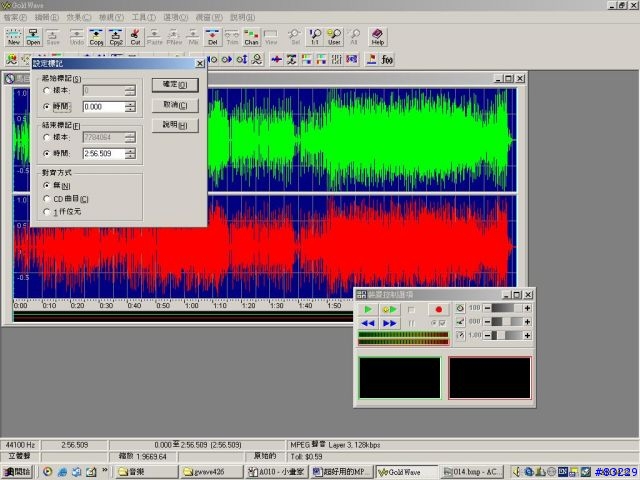Click the plus button of speed row 1.00
640x480 pixels.
point(527,336)
